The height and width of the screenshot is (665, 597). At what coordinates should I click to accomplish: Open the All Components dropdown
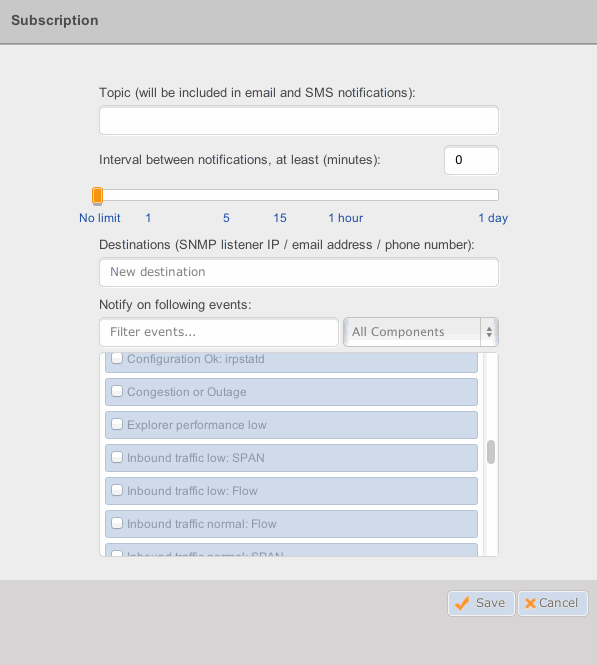pos(421,332)
